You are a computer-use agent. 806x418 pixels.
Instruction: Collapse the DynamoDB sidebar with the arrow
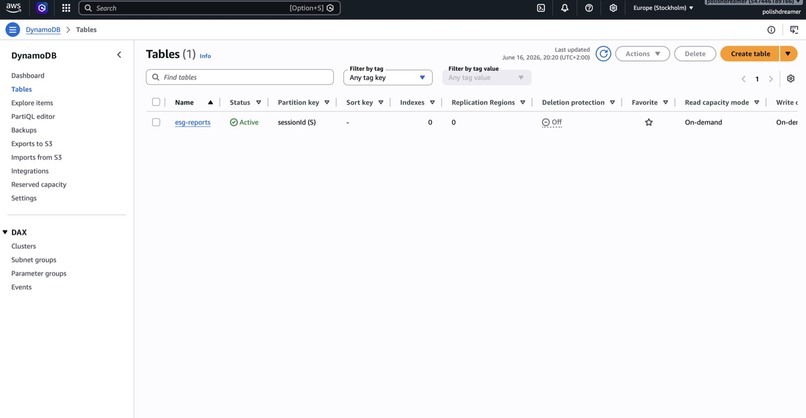pos(119,54)
